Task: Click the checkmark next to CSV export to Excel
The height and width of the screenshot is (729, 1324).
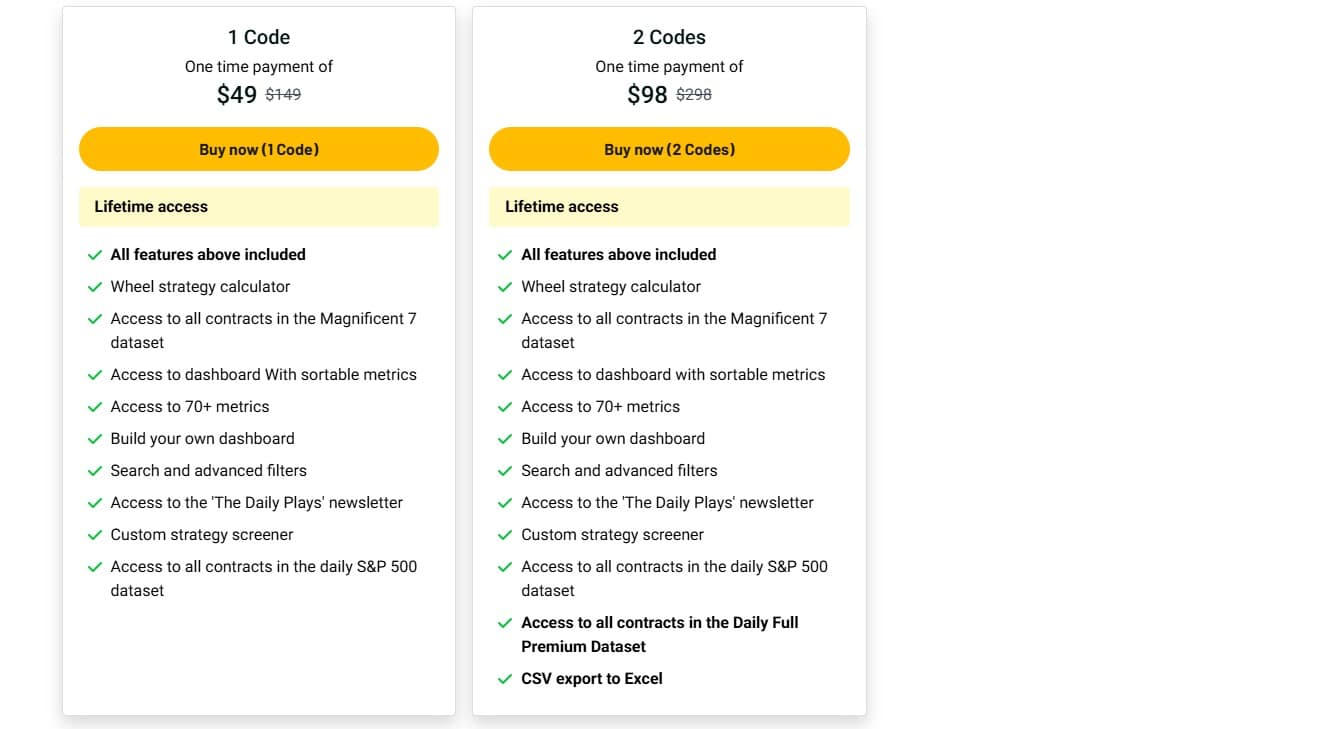Action: point(505,678)
